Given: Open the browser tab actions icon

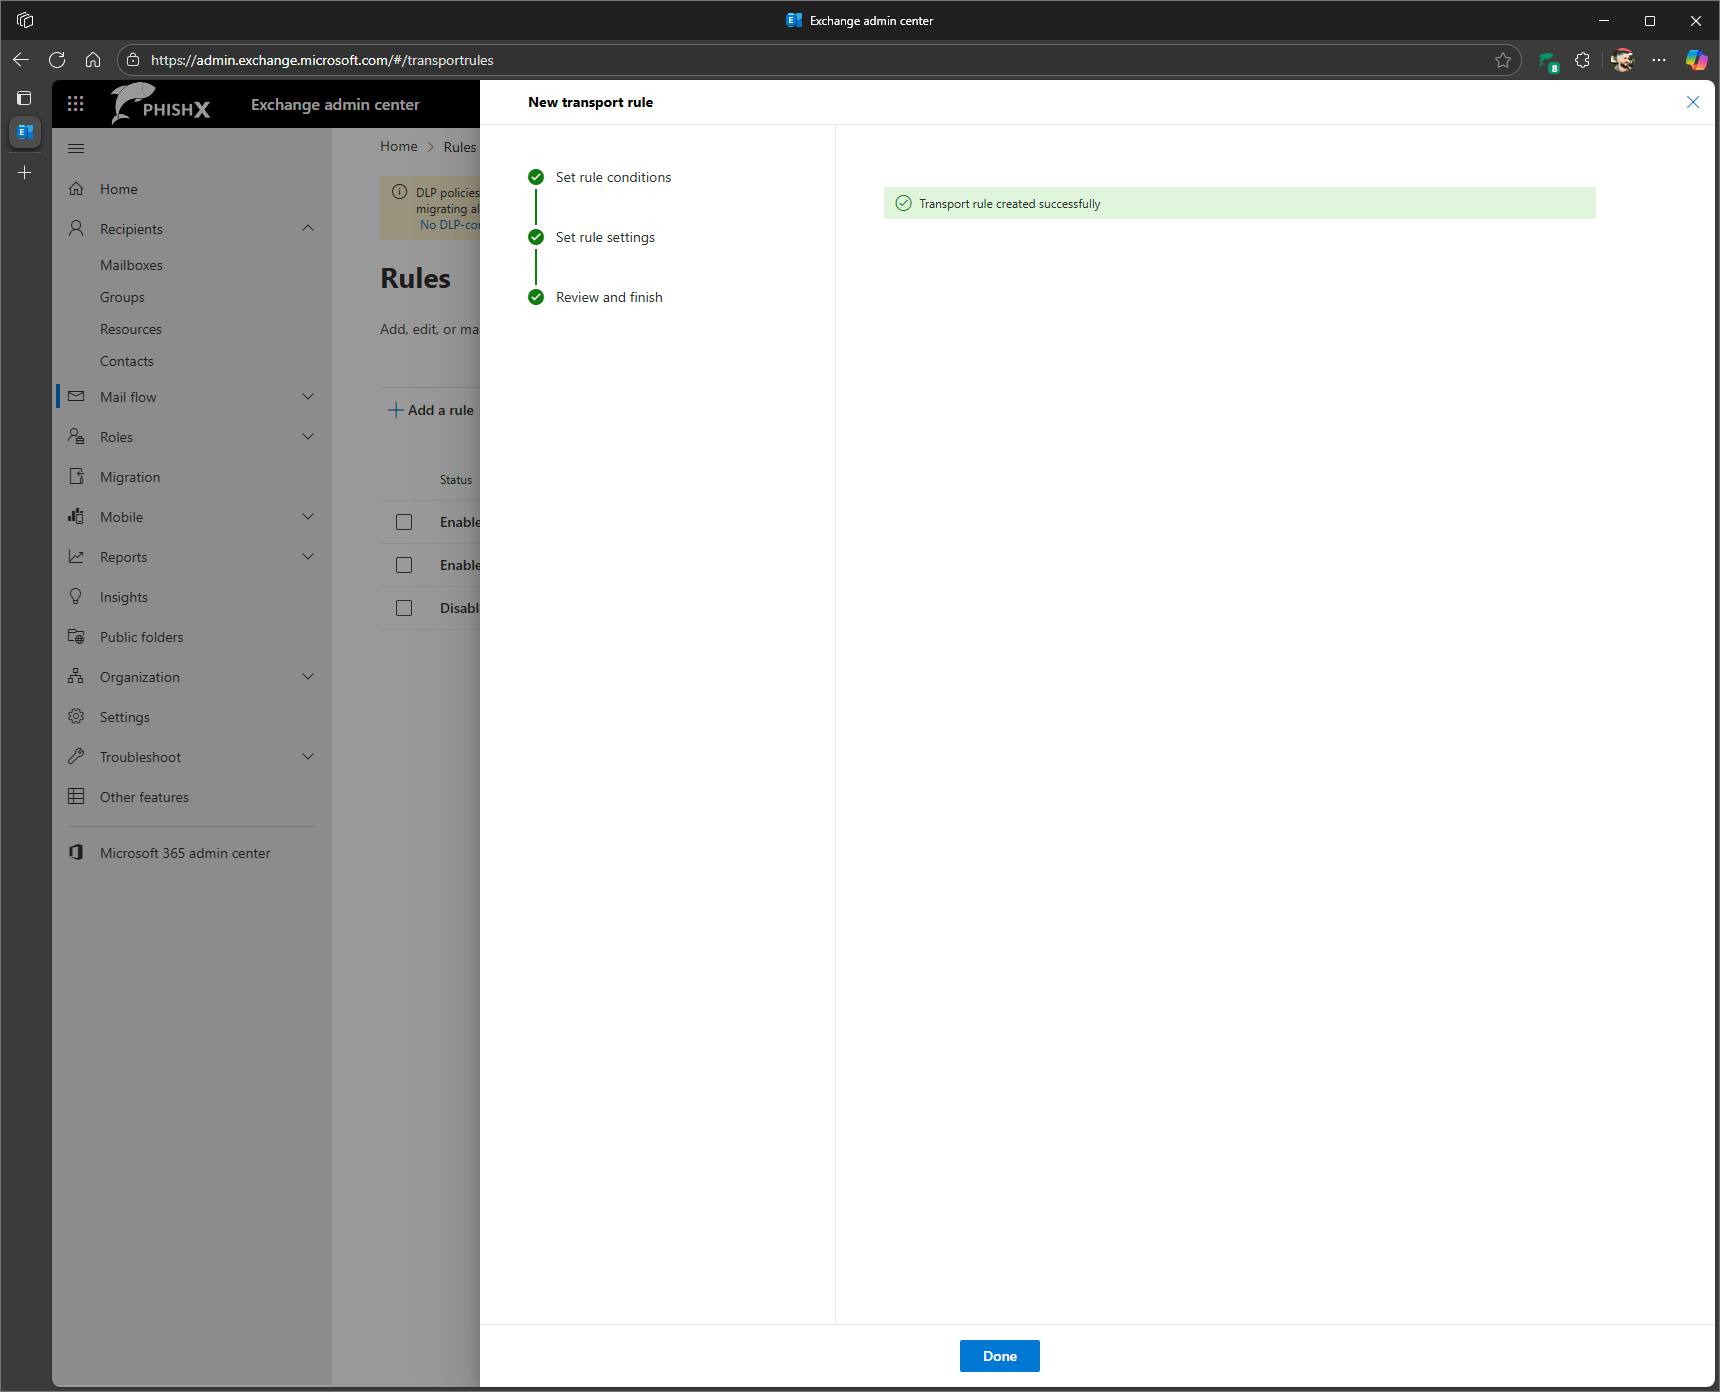Looking at the screenshot, I should pos(25,98).
